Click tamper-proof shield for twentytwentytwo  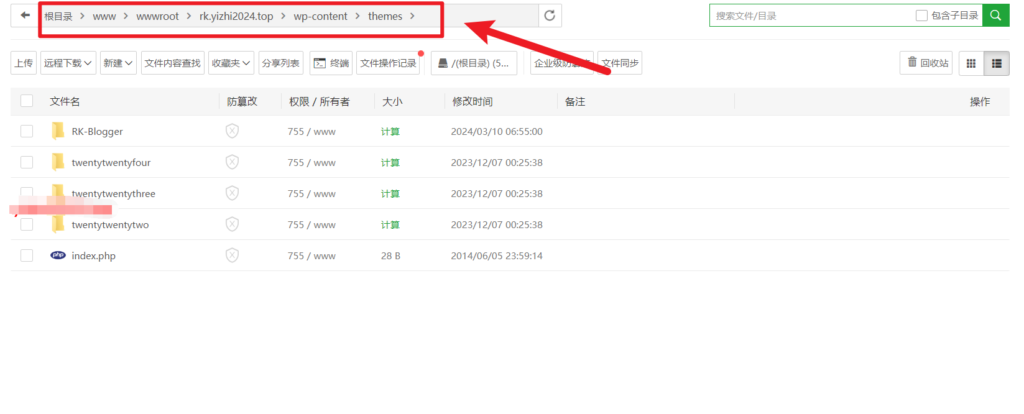[232, 224]
